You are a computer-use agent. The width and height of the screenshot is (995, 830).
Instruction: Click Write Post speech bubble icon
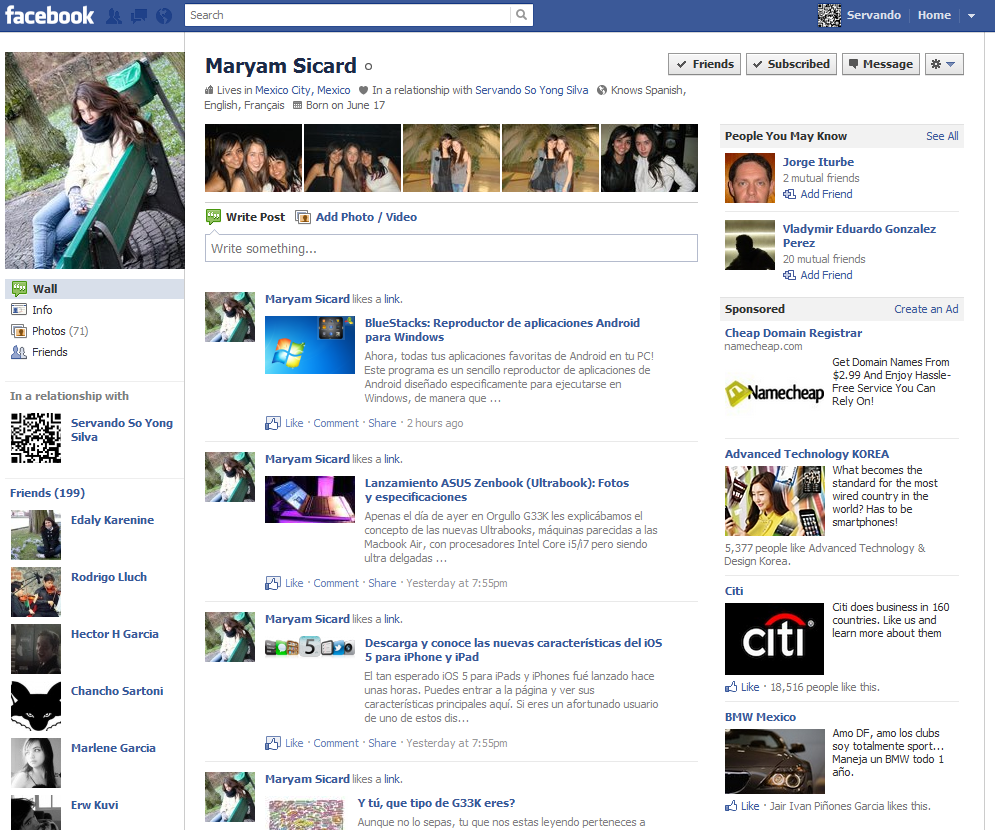[x=213, y=217]
